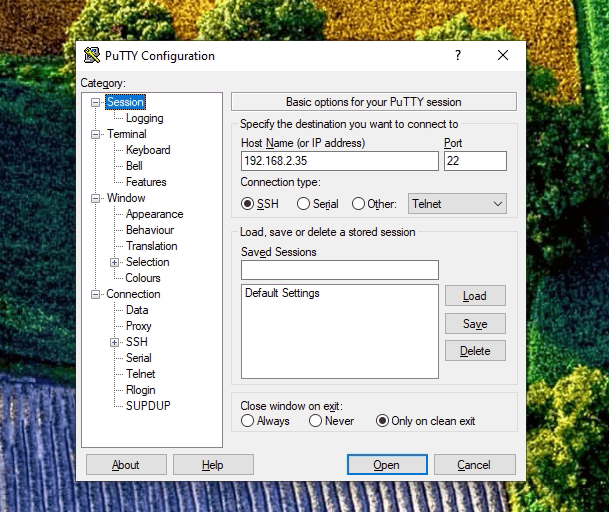Viewport: 609px width, 512px height.
Task: Collapse the Terminal tree node
Action: coord(95,134)
